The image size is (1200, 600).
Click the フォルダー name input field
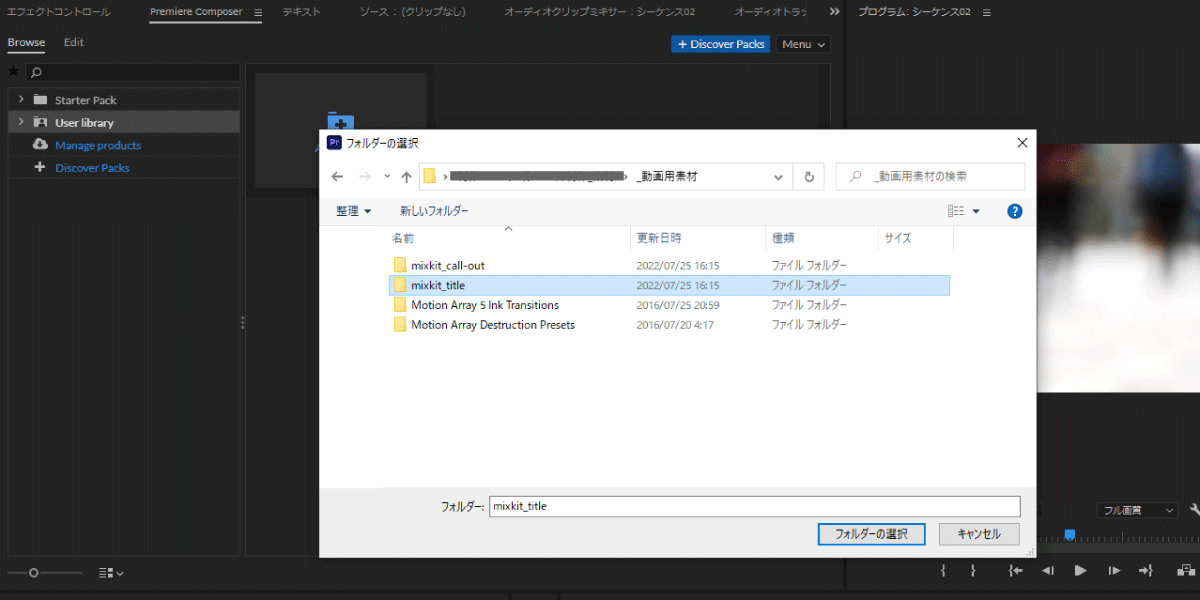[x=755, y=506]
